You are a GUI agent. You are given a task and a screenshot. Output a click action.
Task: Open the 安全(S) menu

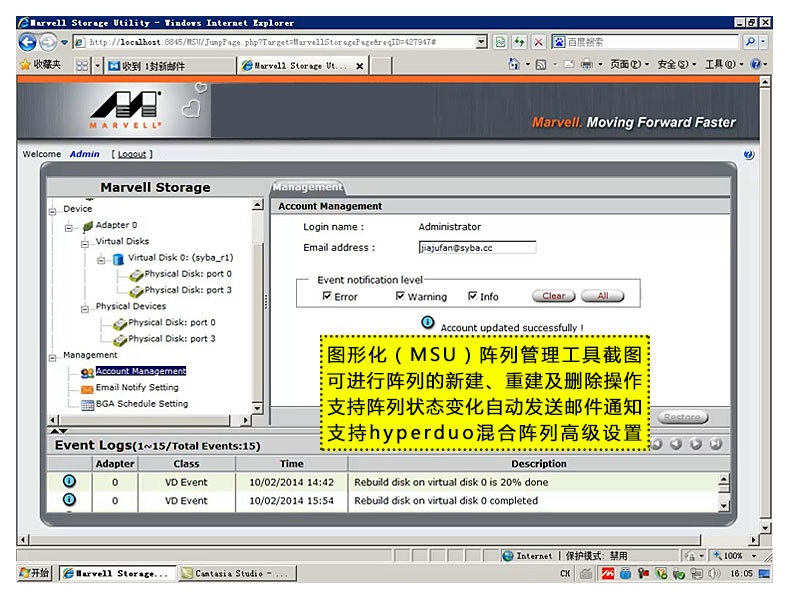click(676, 64)
